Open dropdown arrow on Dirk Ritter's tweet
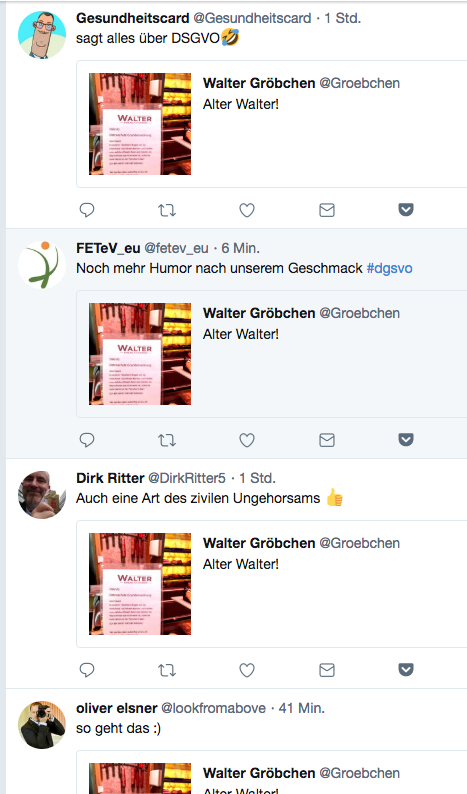Screen dimensions: 467x794 pos(406,669)
